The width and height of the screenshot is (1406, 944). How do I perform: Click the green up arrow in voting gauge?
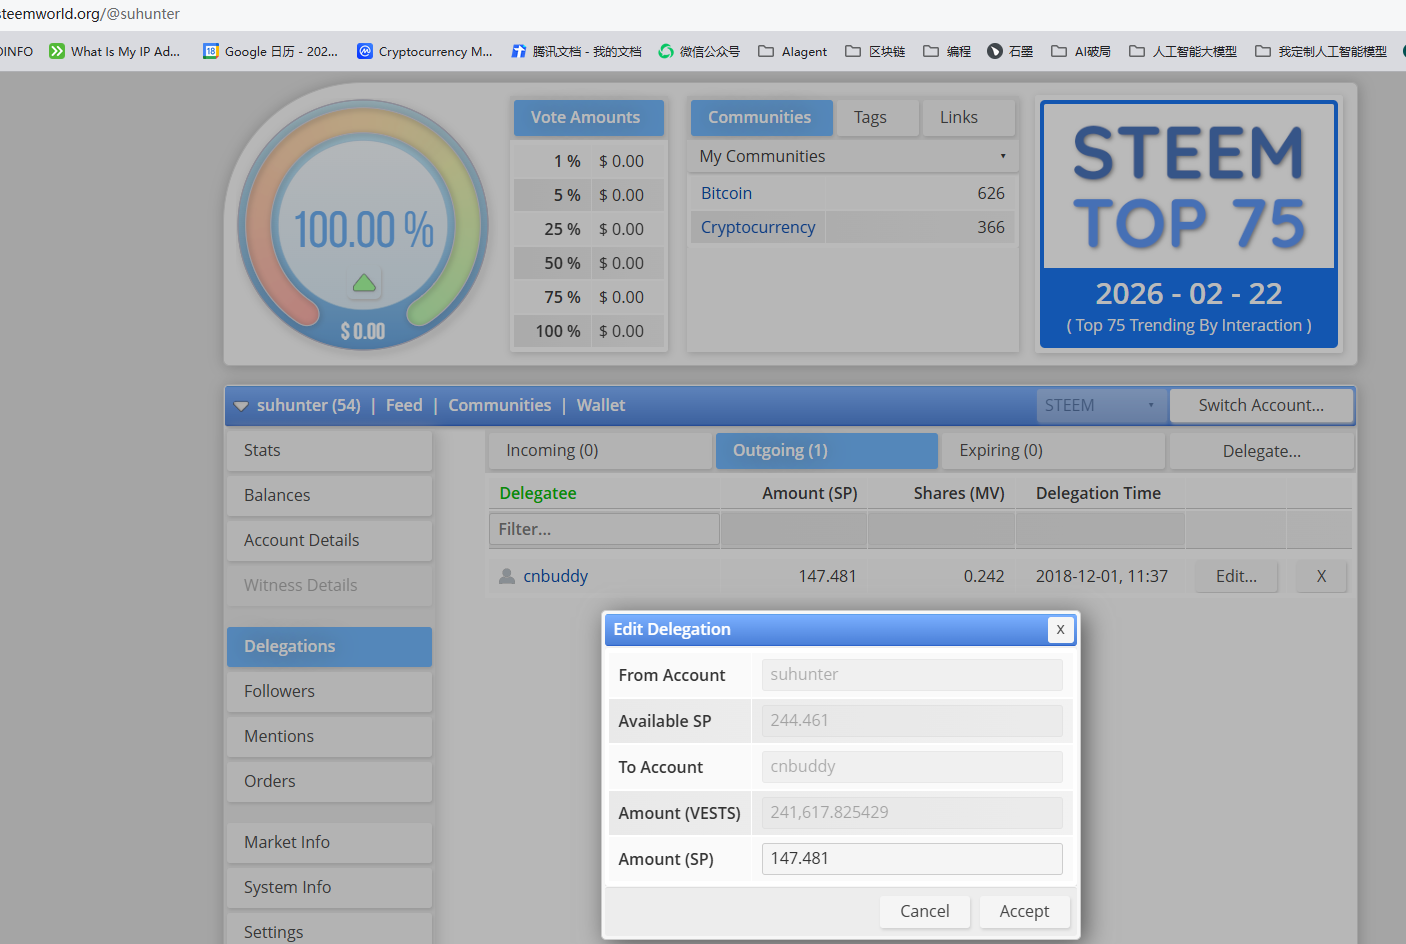click(364, 283)
